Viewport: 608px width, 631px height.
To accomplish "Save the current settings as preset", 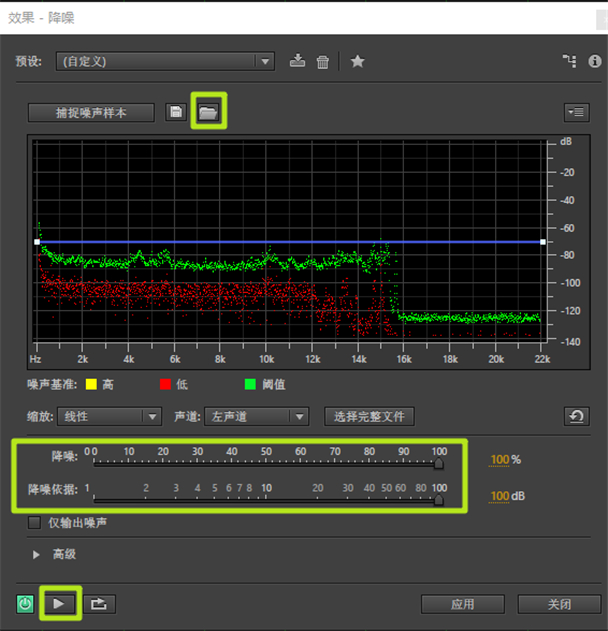I will [x=297, y=61].
